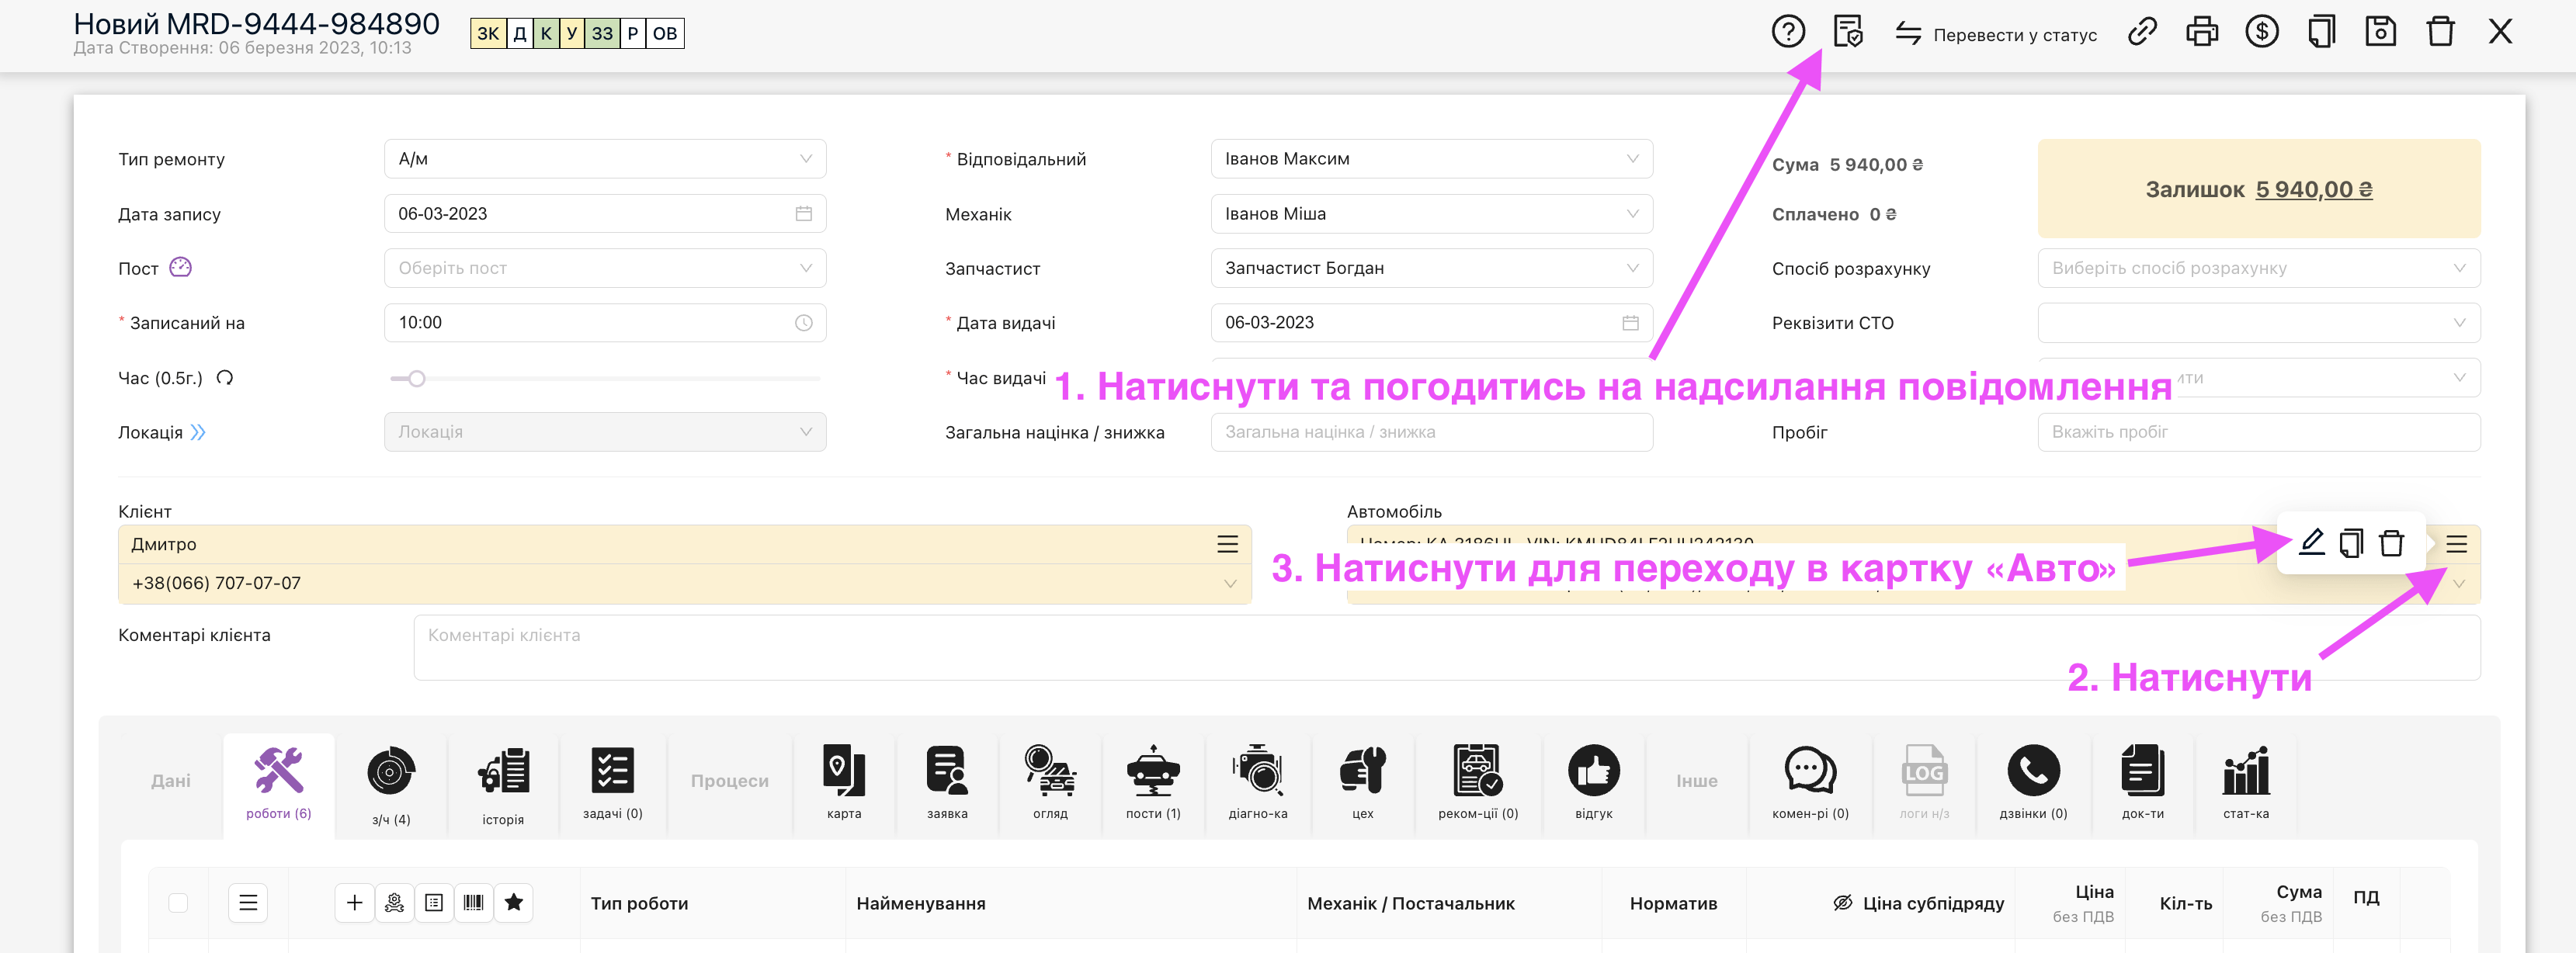Toggle the select-all checkbox in works table
Screen dimensions: 2576x953
click(x=178, y=903)
